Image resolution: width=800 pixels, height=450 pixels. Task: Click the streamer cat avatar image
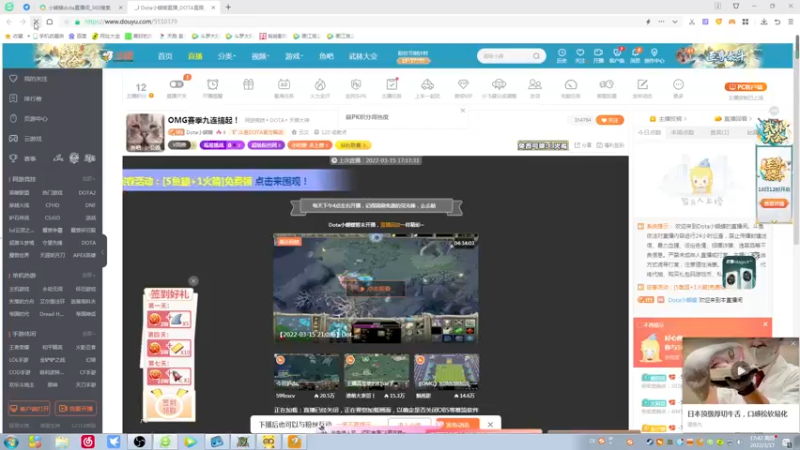pos(145,132)
